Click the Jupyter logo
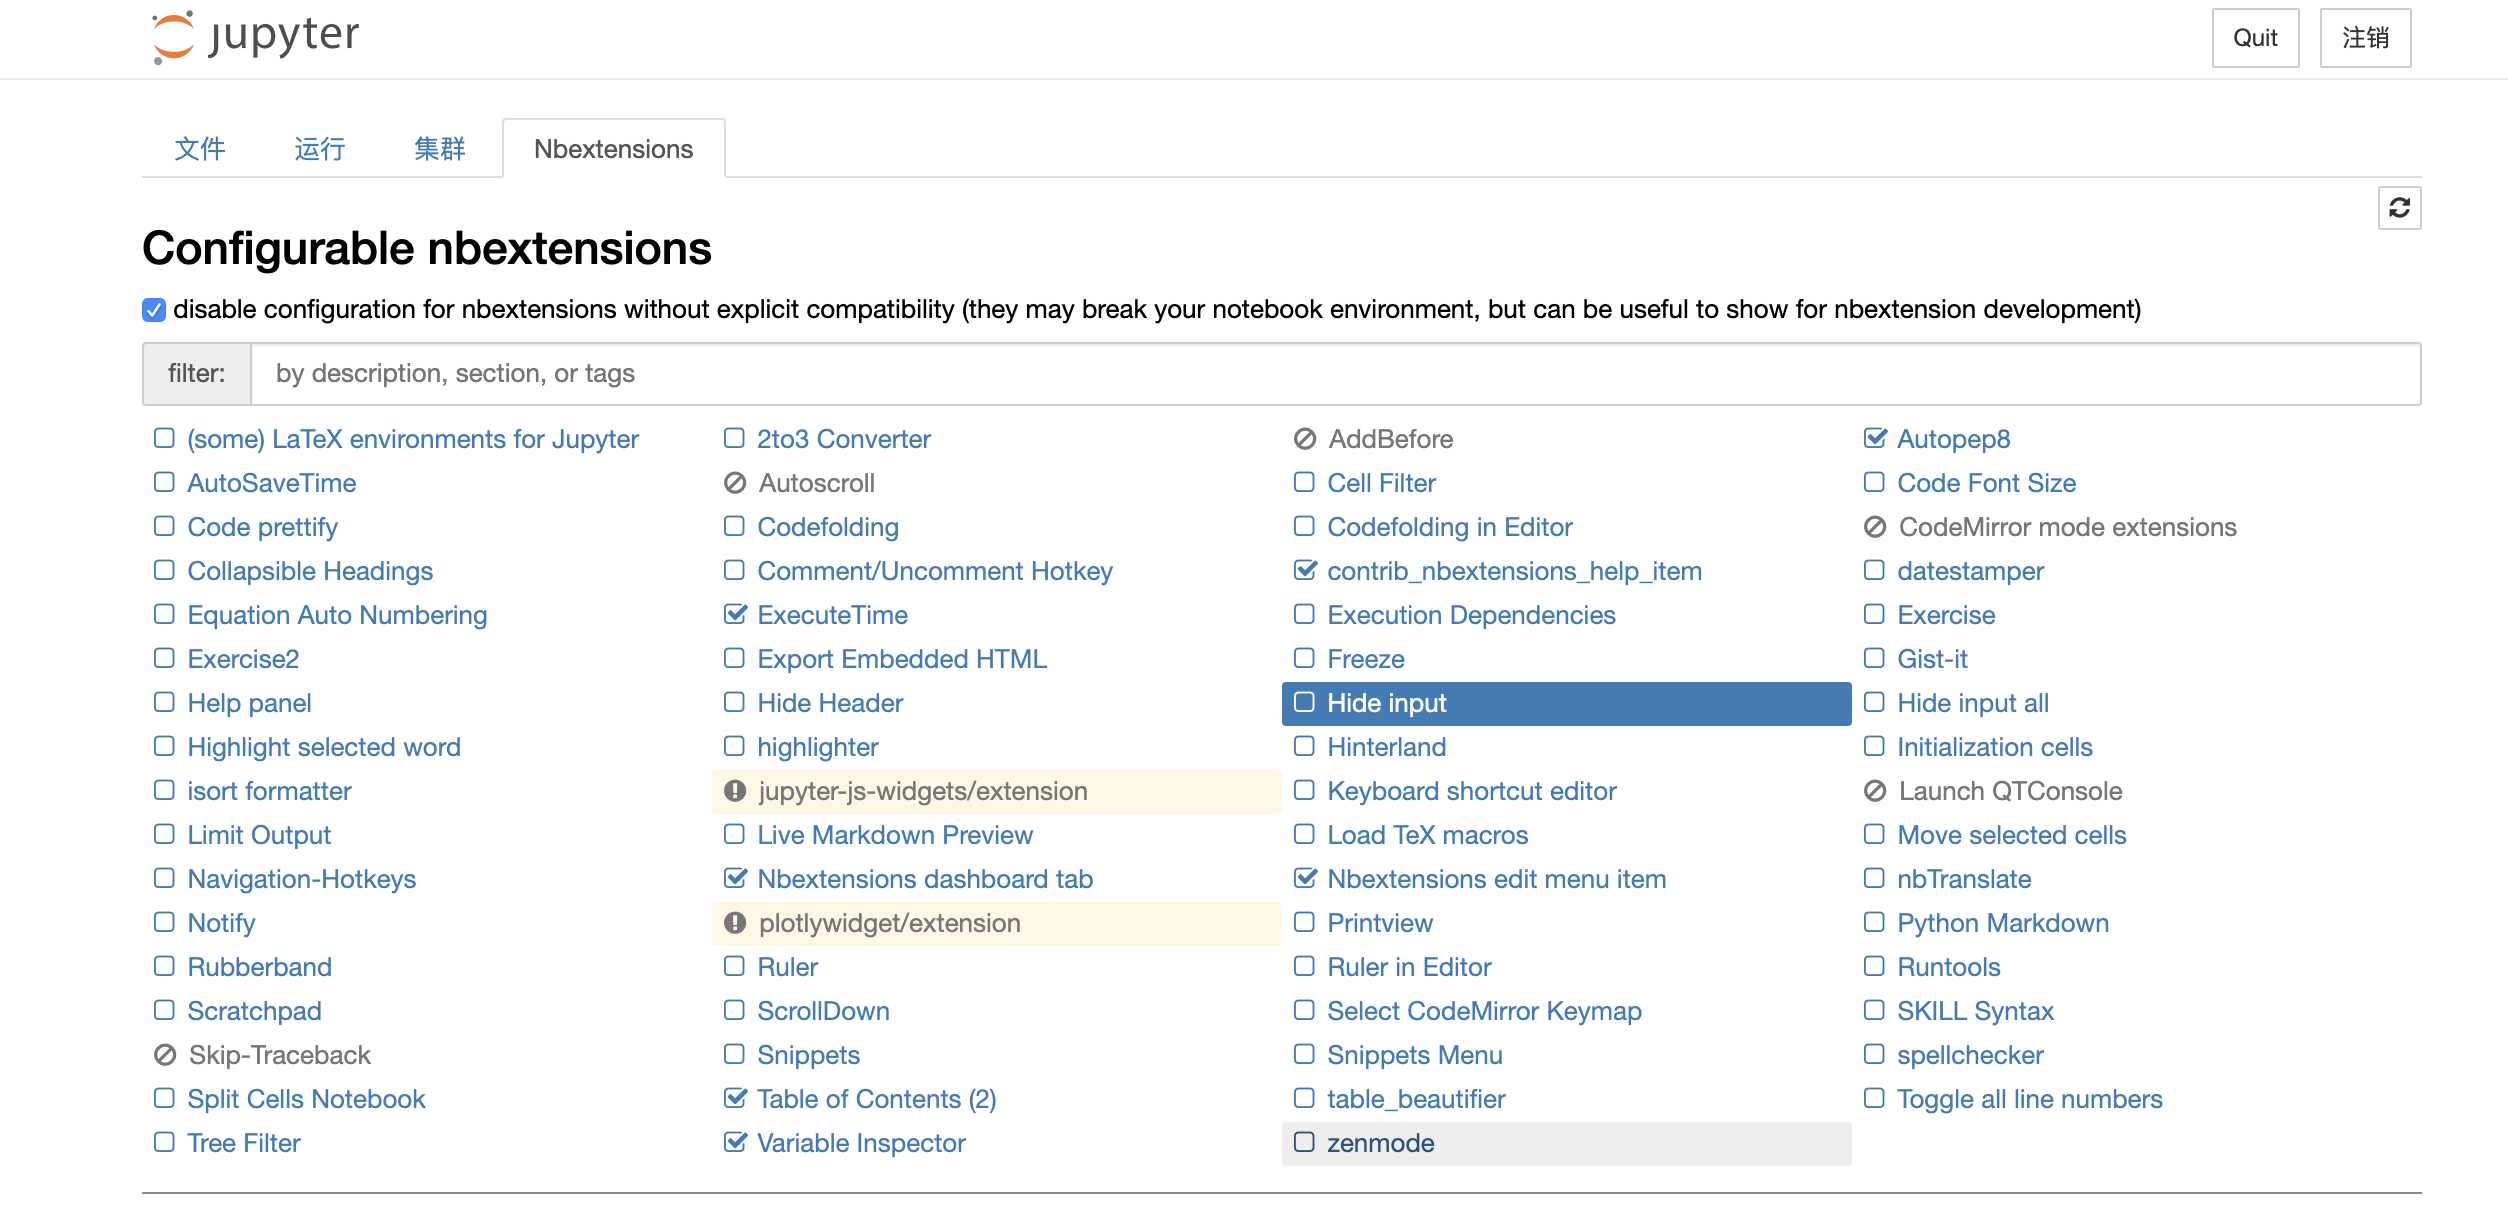Screen dimensions: 2508x1222 (255, 38)
